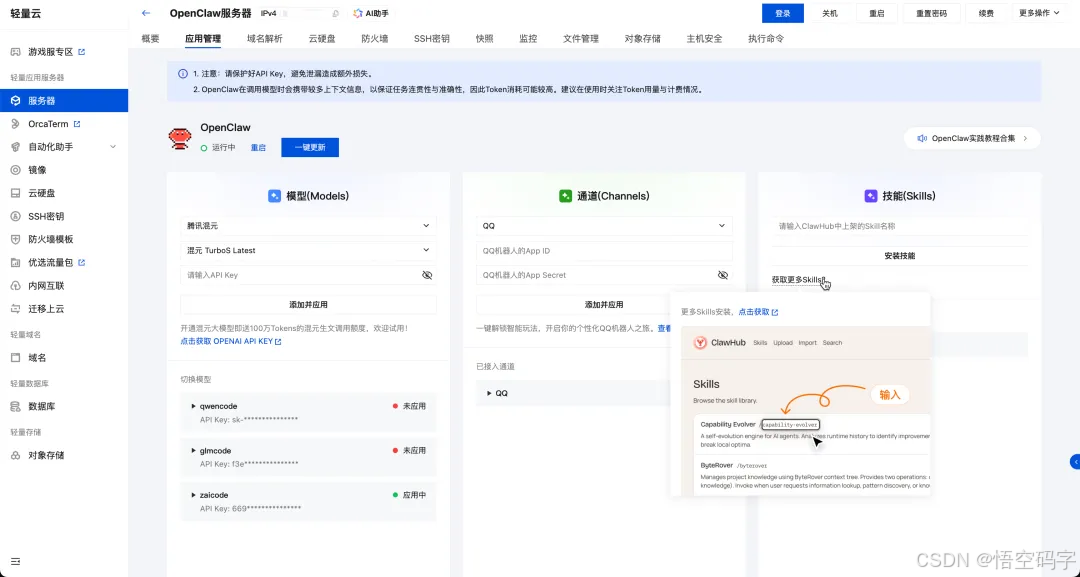The width and height of the screenshot is (1080, 577).
Task: Switch to the 概要 tab
Action: coord(150,39)
